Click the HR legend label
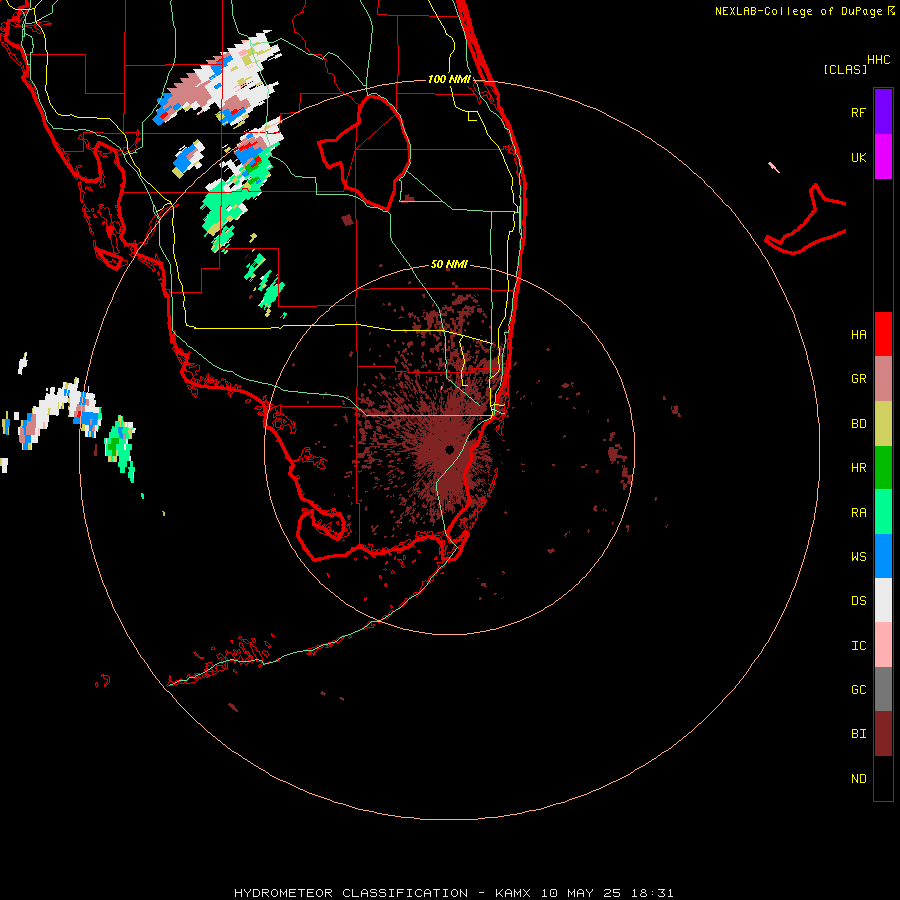This screenshot has width=900, height=900. [858, 468]
